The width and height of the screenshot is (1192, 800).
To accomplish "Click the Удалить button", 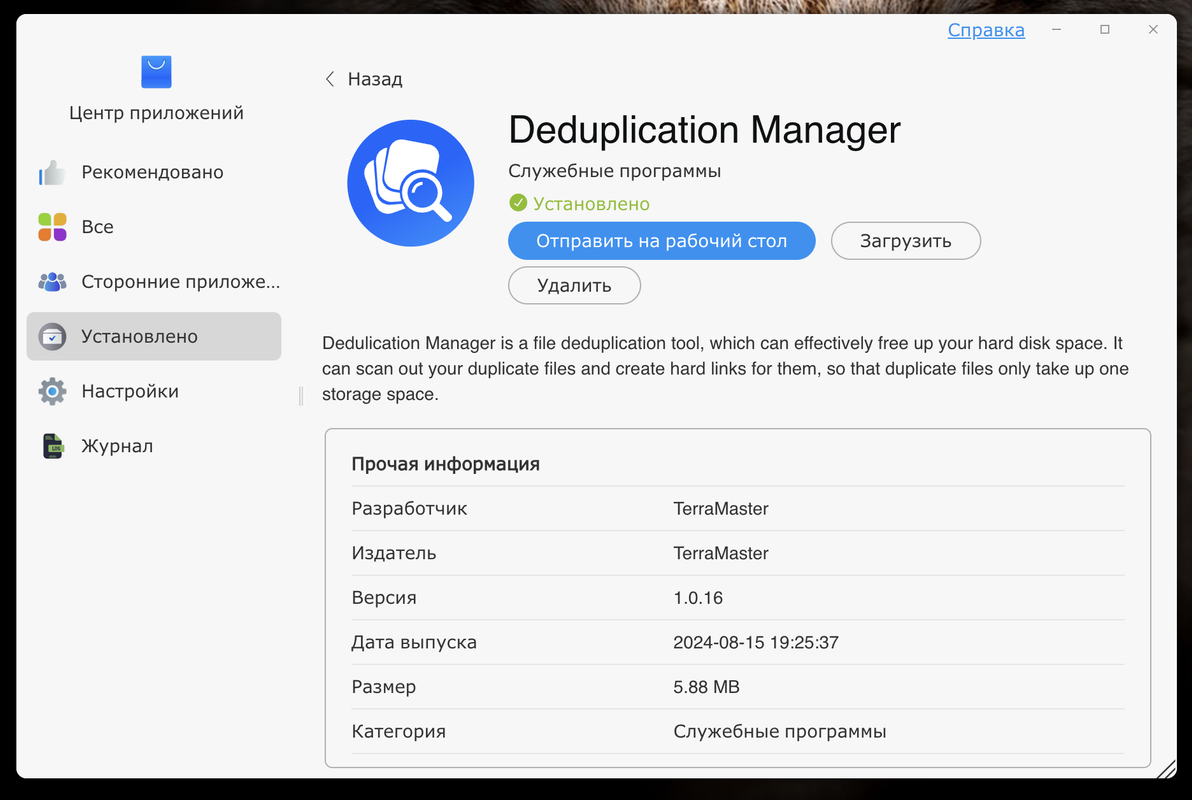I will tap(574, 285).
